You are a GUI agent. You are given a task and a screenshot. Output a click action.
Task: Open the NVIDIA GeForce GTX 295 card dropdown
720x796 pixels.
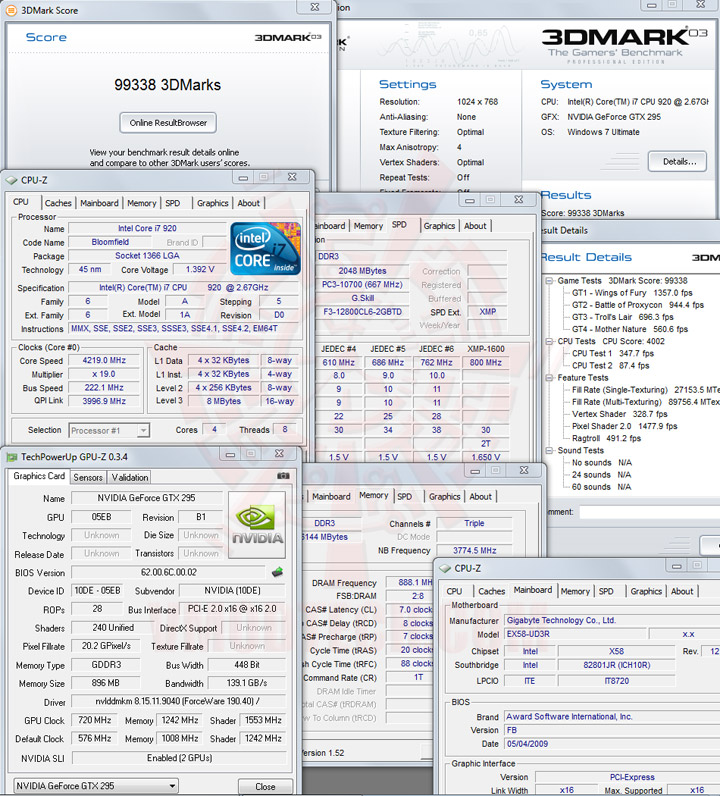172,786
